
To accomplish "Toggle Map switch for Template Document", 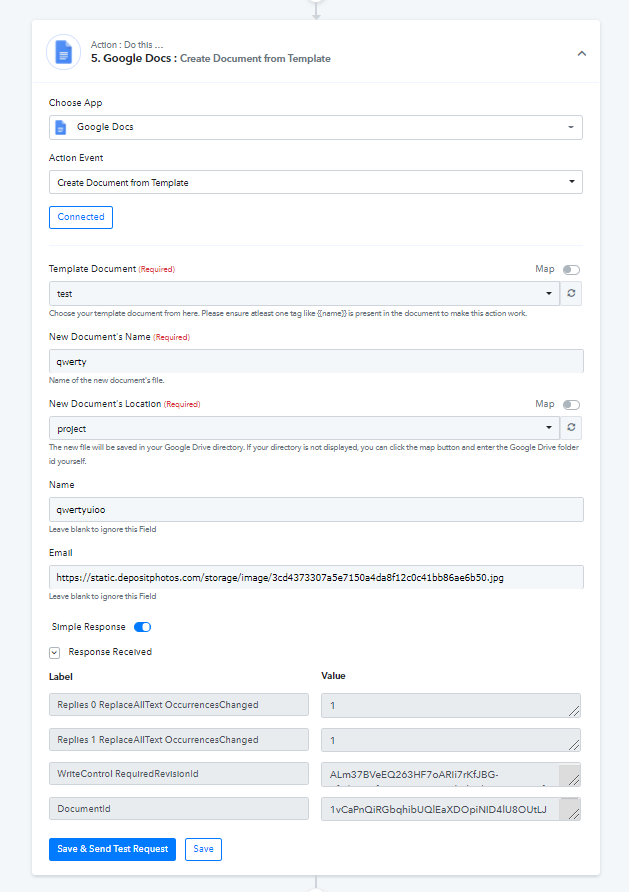I will click(571, 270).
